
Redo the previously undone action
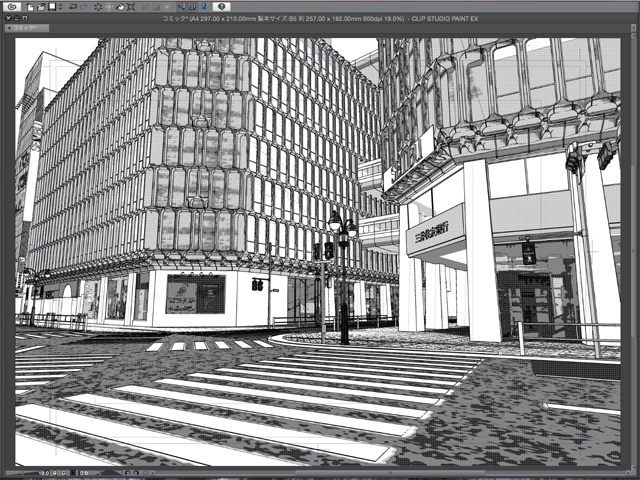pyautogui.click(x=84, y=7)
